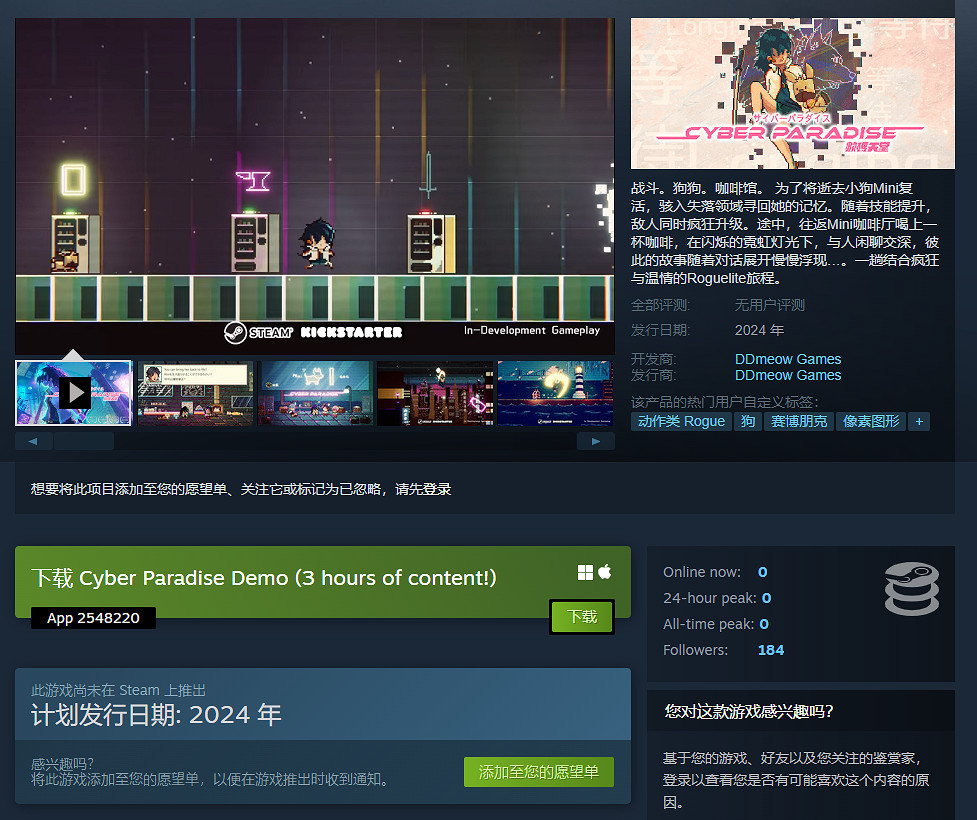Click the right carousel navigation arrow

[596, 440]
